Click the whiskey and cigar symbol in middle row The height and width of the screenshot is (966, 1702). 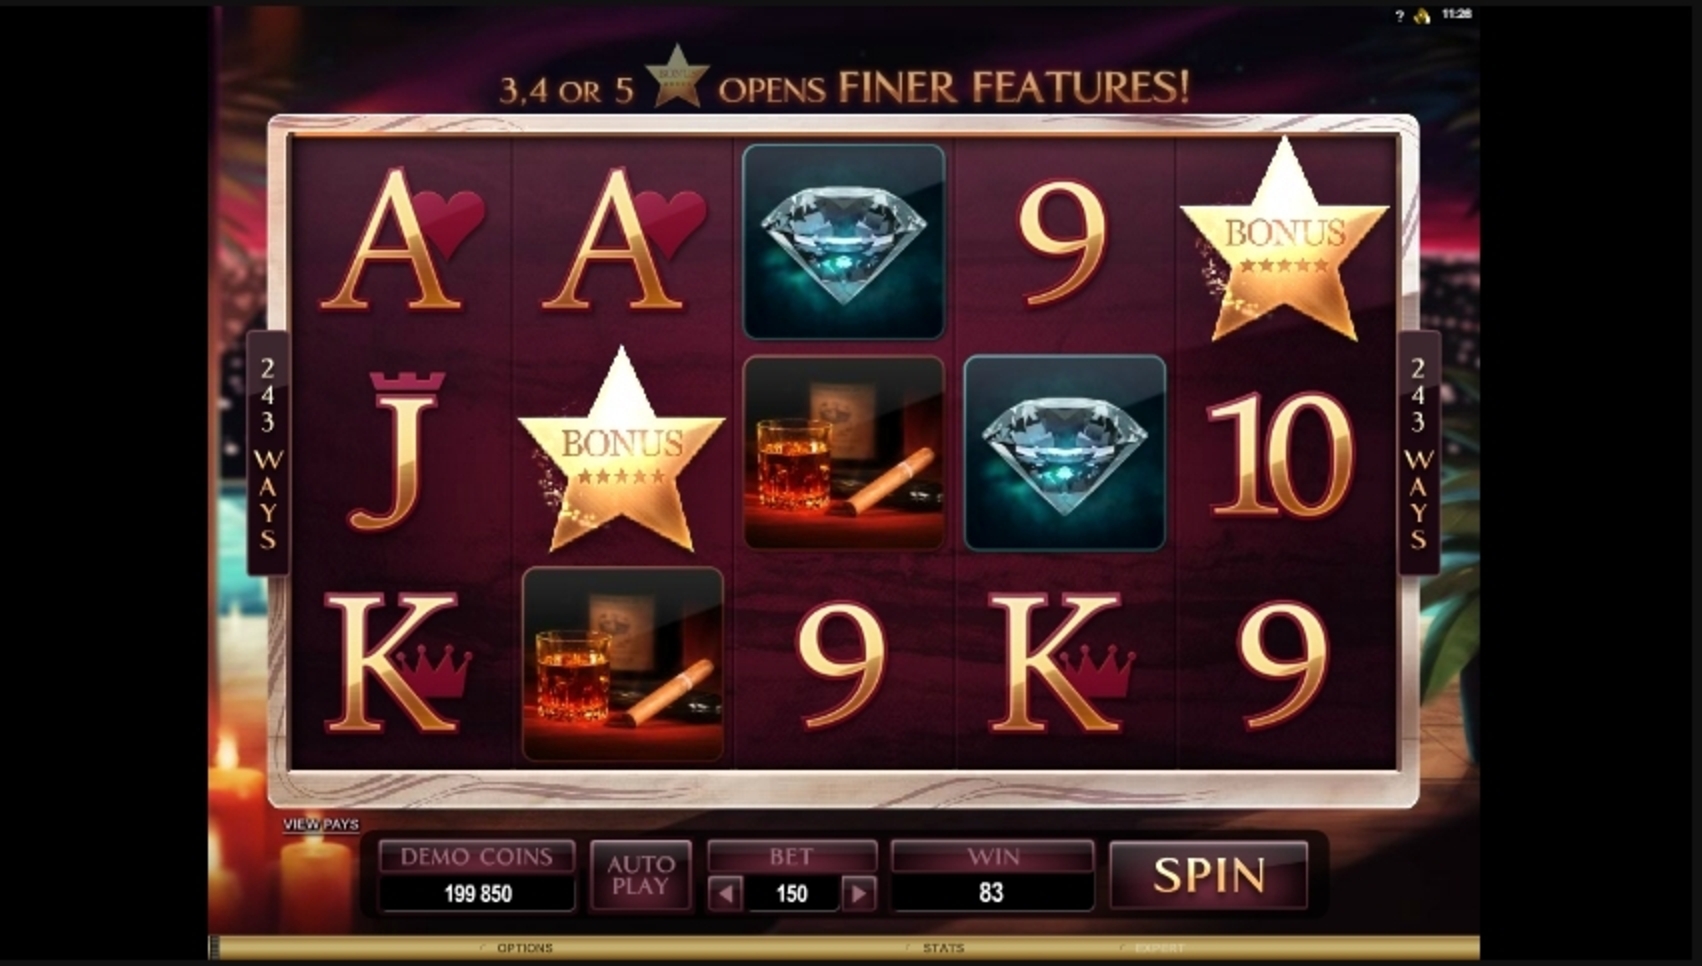click(844, 452)
